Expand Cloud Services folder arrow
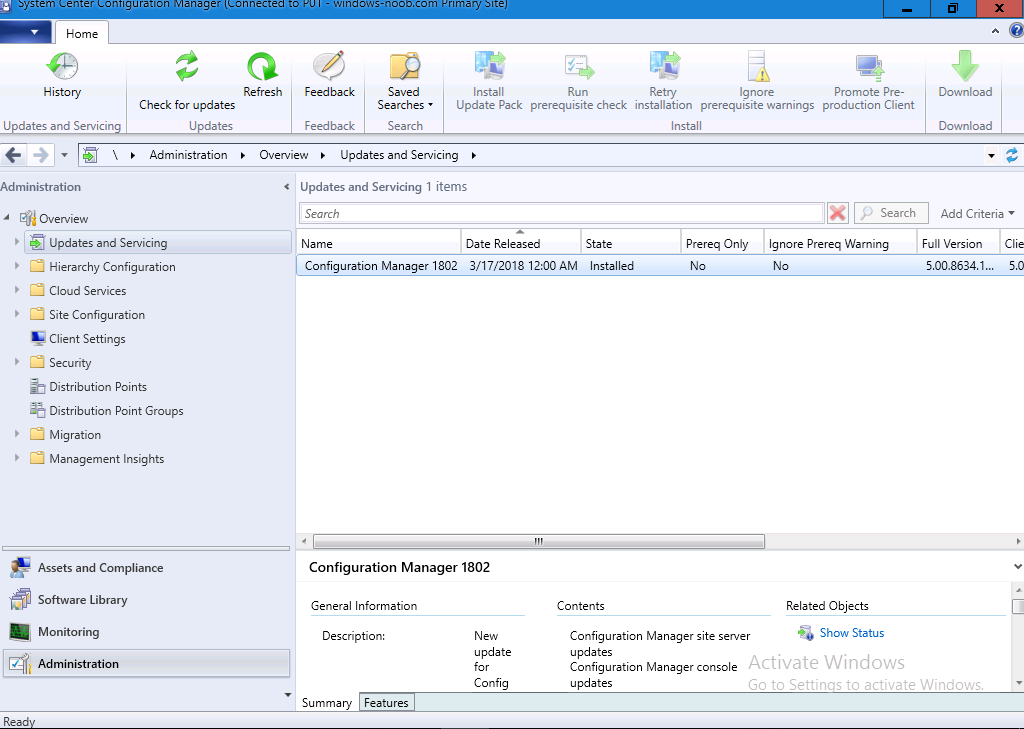1024x729 pixels. point(17,290)
